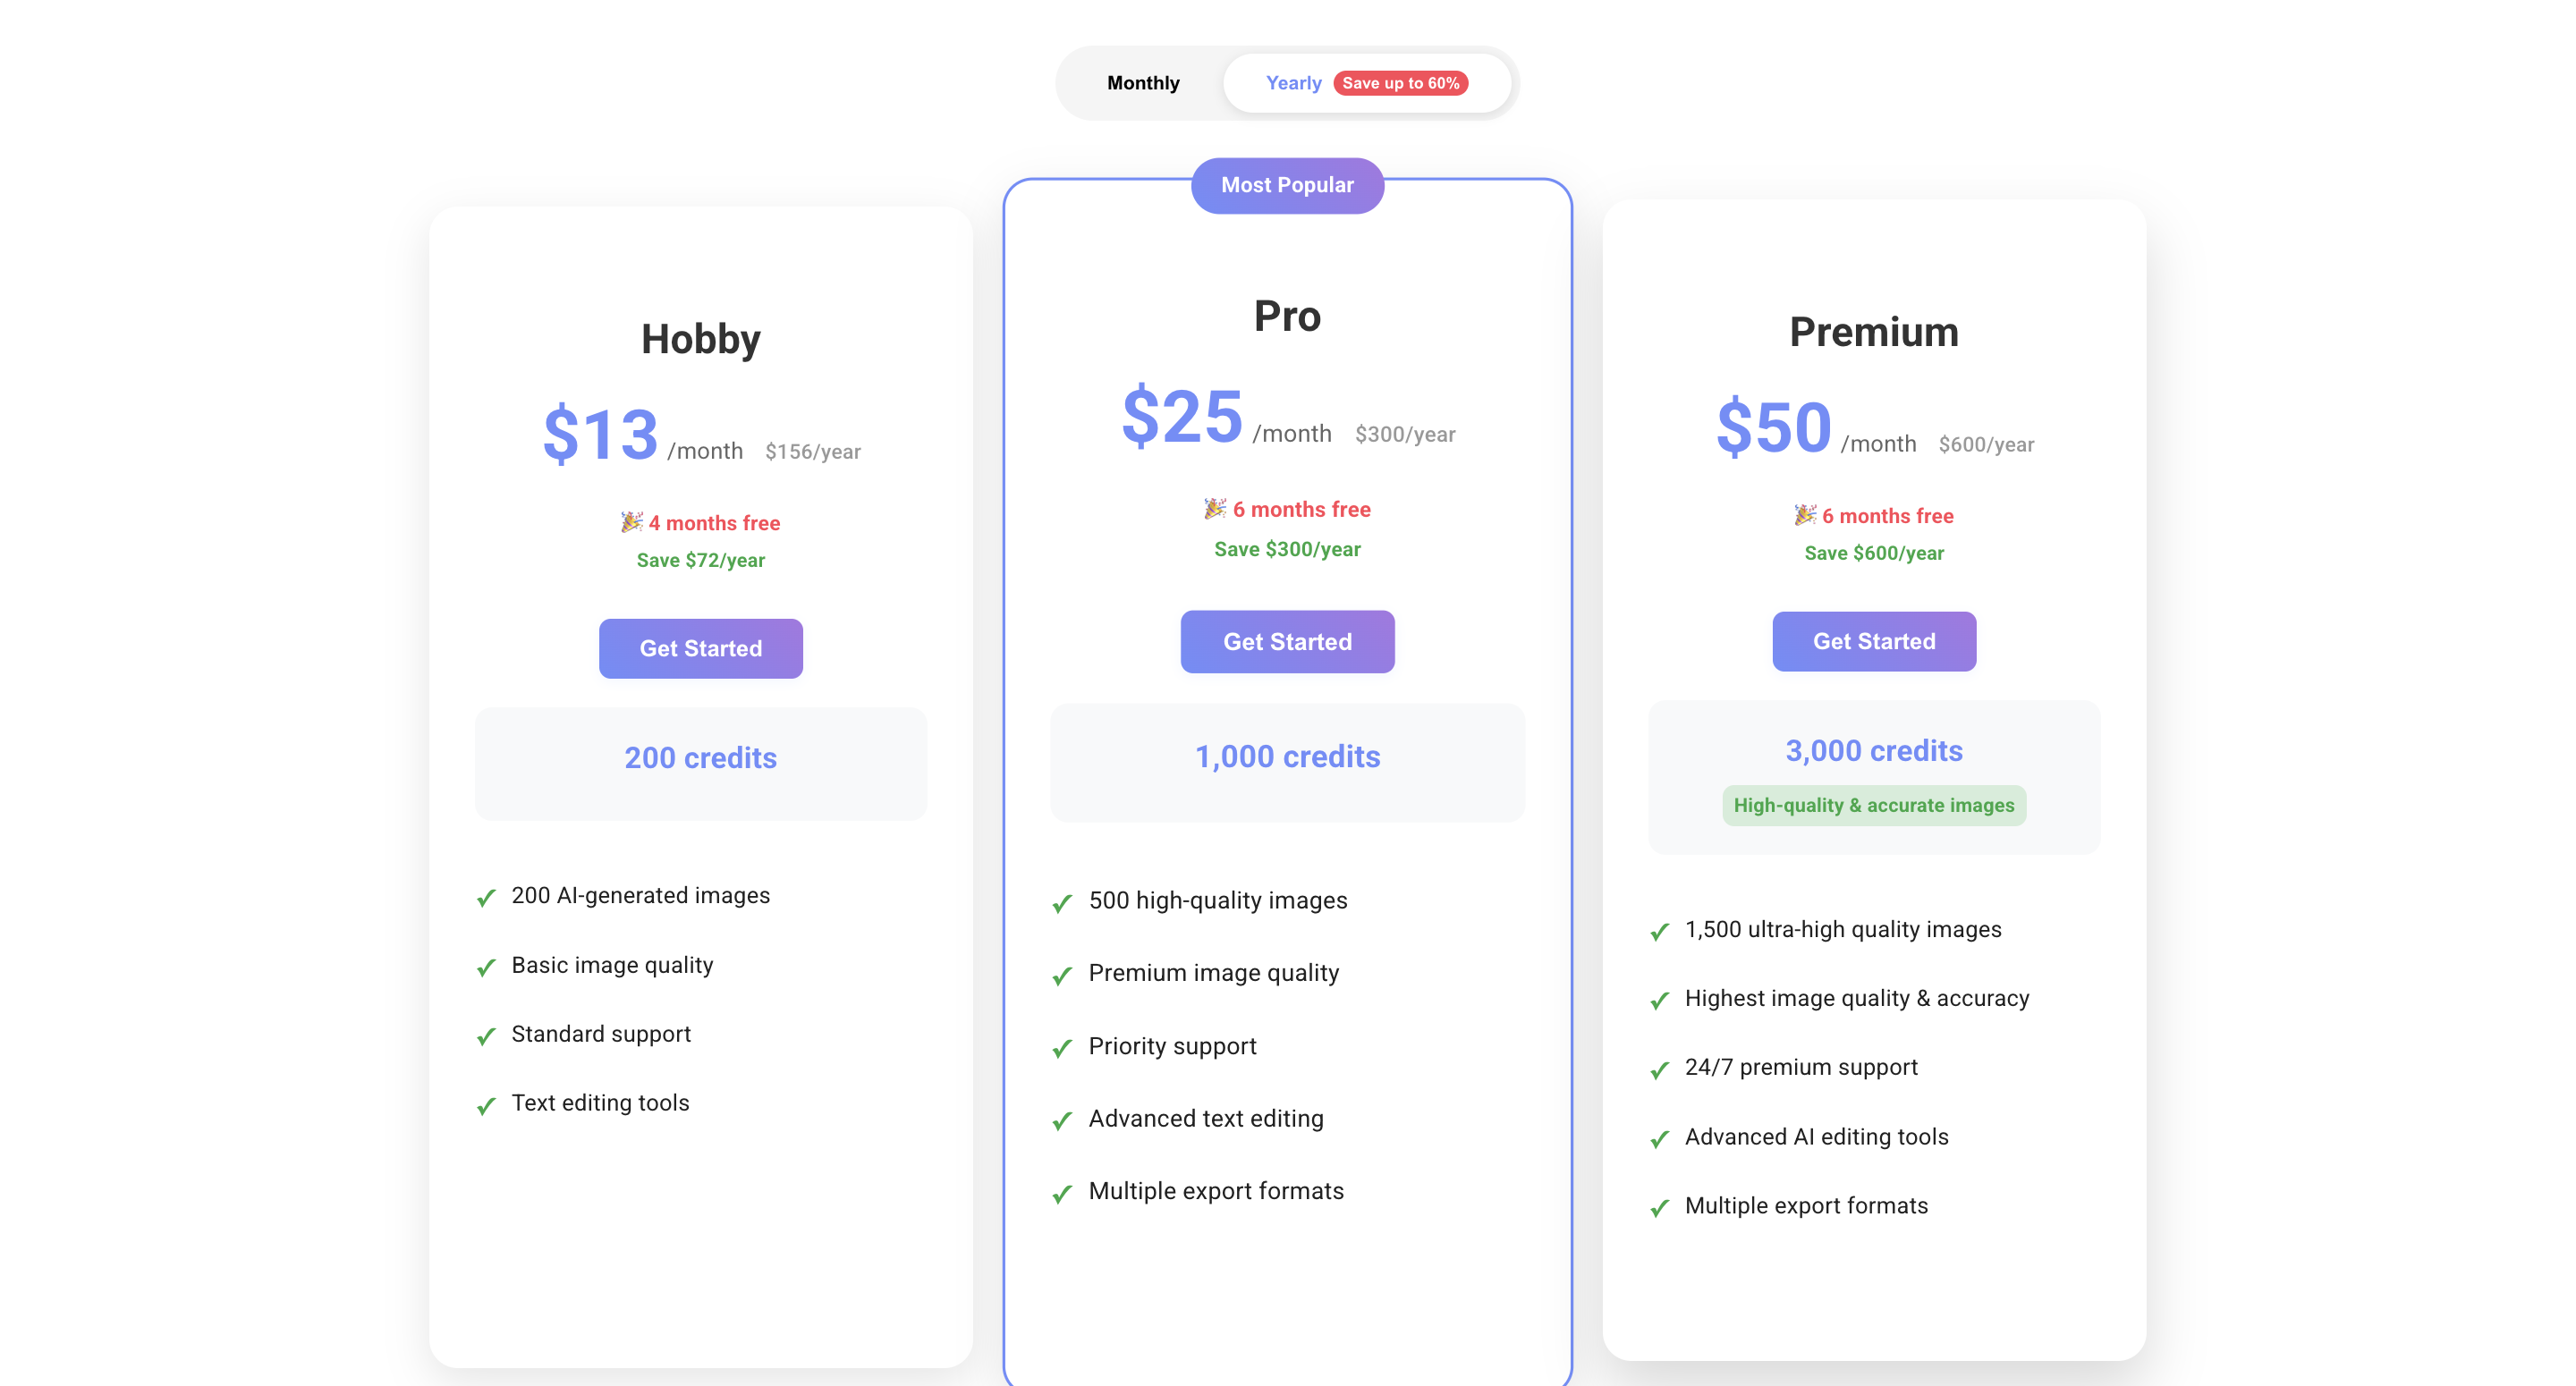
Task: Select the Yearly billing option
Action: (1293, 83)
